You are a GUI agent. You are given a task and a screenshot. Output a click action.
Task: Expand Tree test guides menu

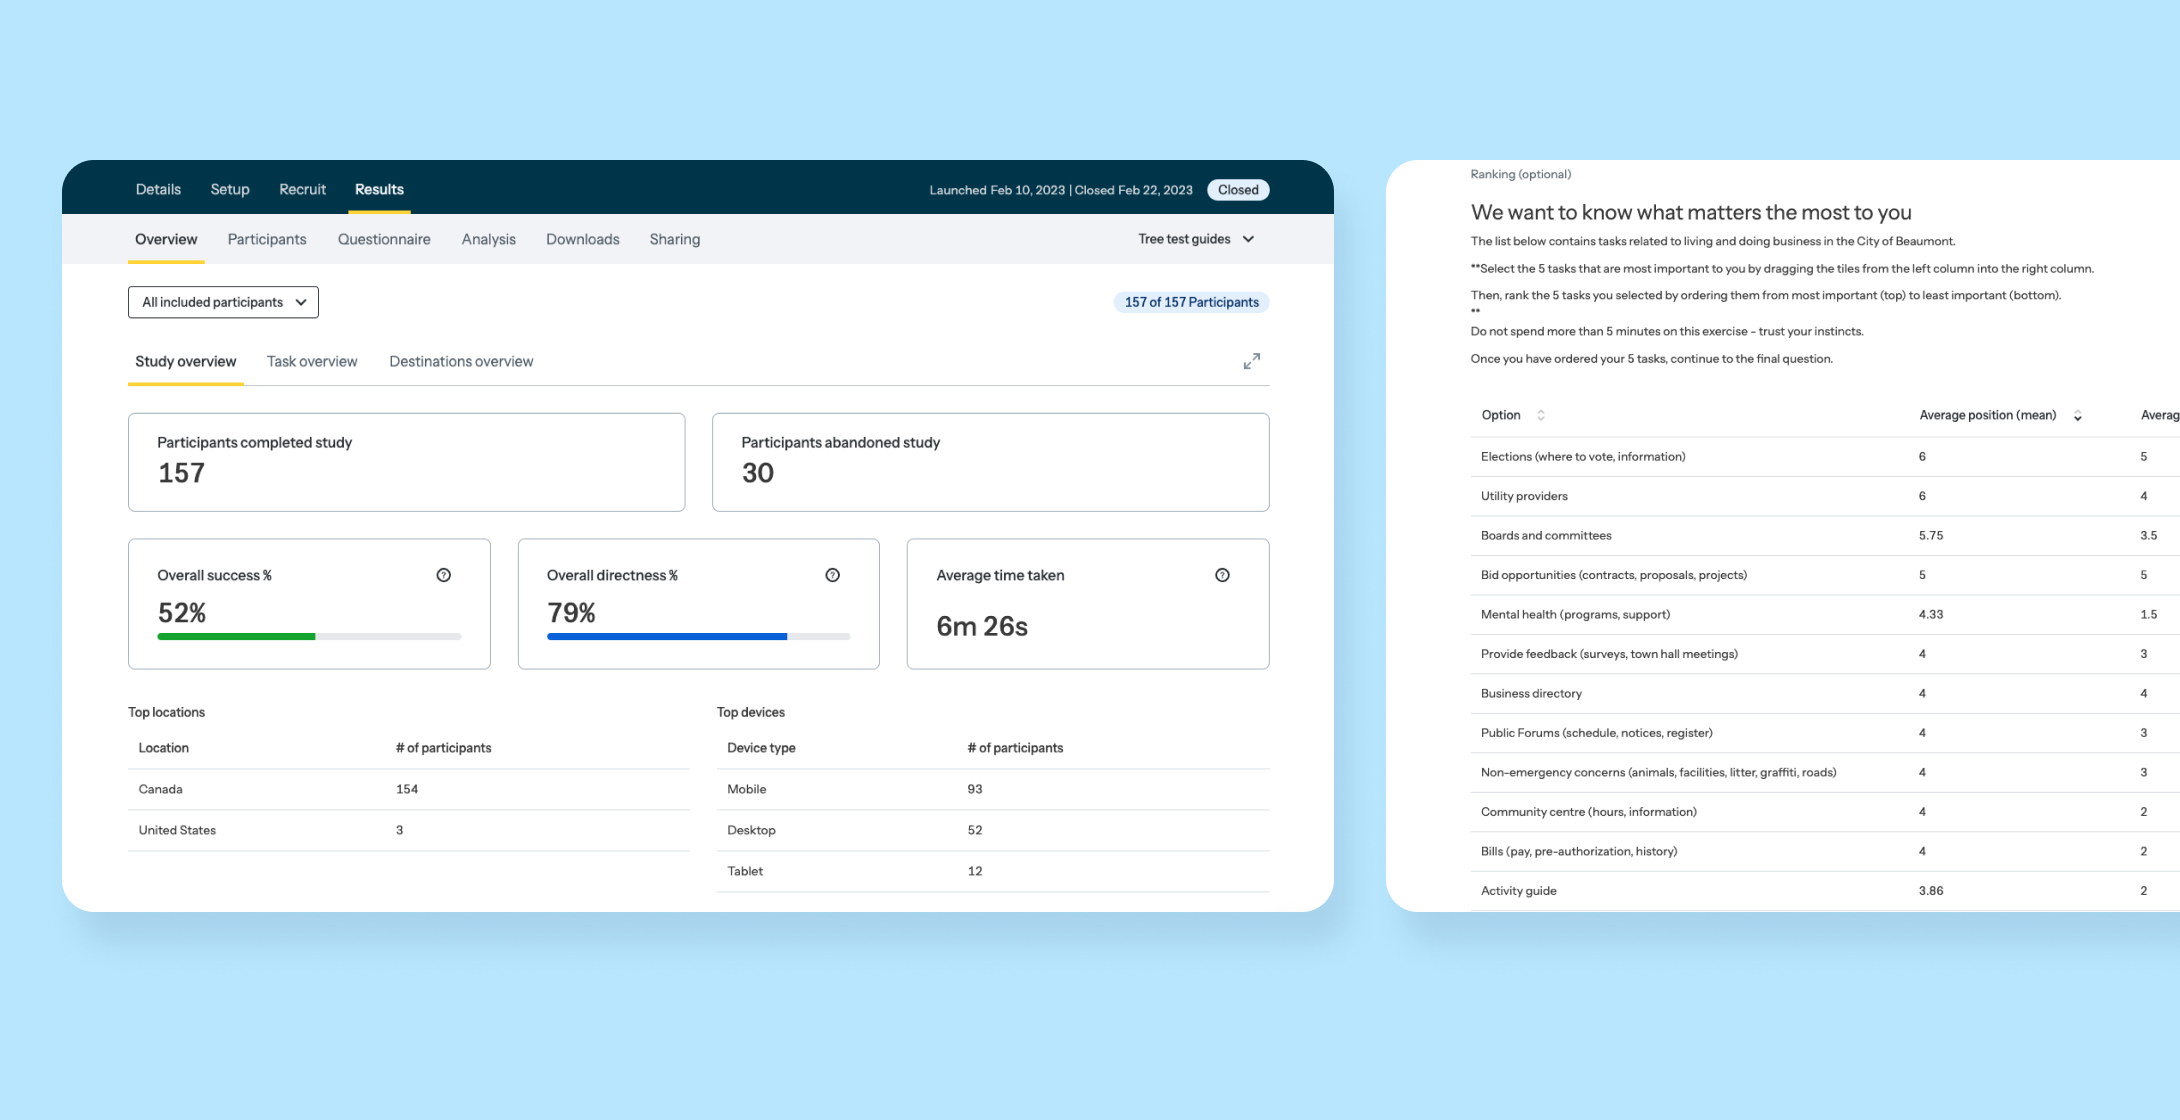(x=1196, y=239)
